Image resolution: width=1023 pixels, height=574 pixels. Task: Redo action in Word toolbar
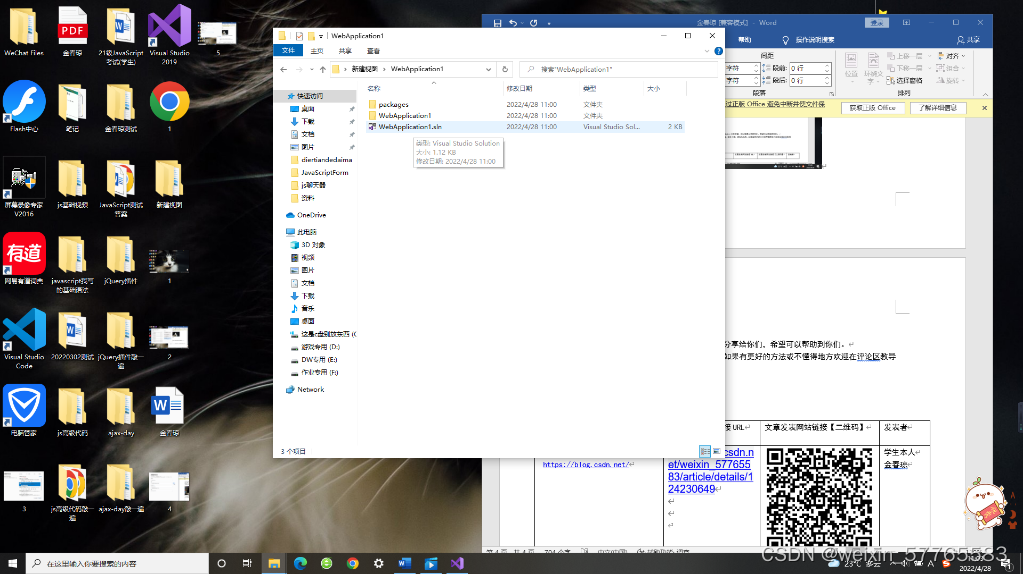(x=534, y=23)
